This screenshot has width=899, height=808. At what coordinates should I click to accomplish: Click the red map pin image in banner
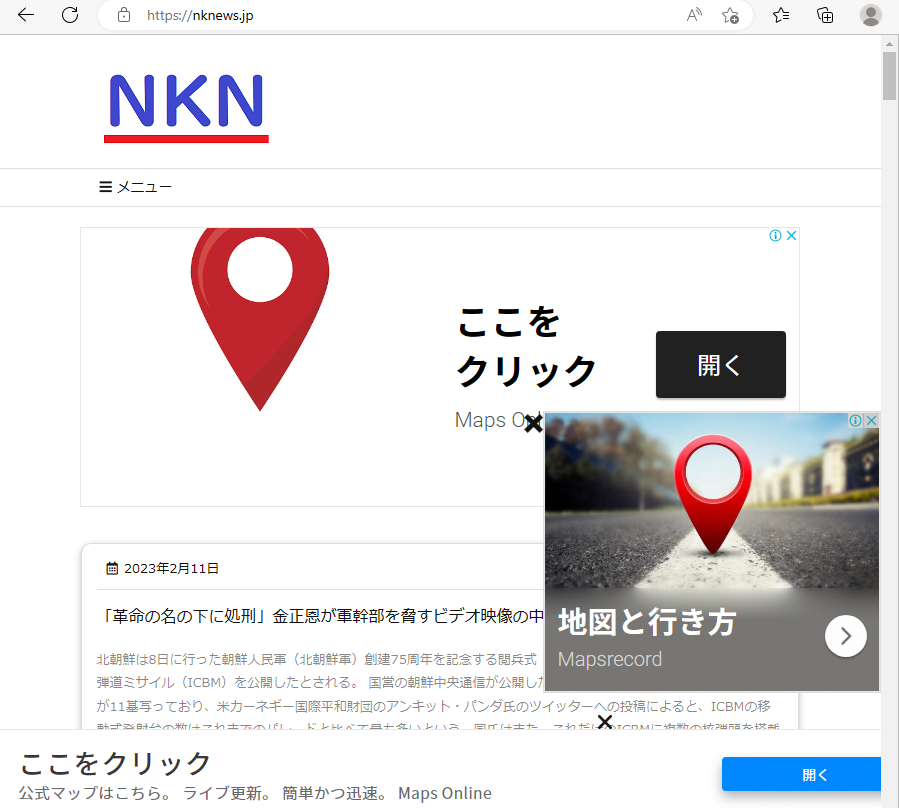click(260, 319)
